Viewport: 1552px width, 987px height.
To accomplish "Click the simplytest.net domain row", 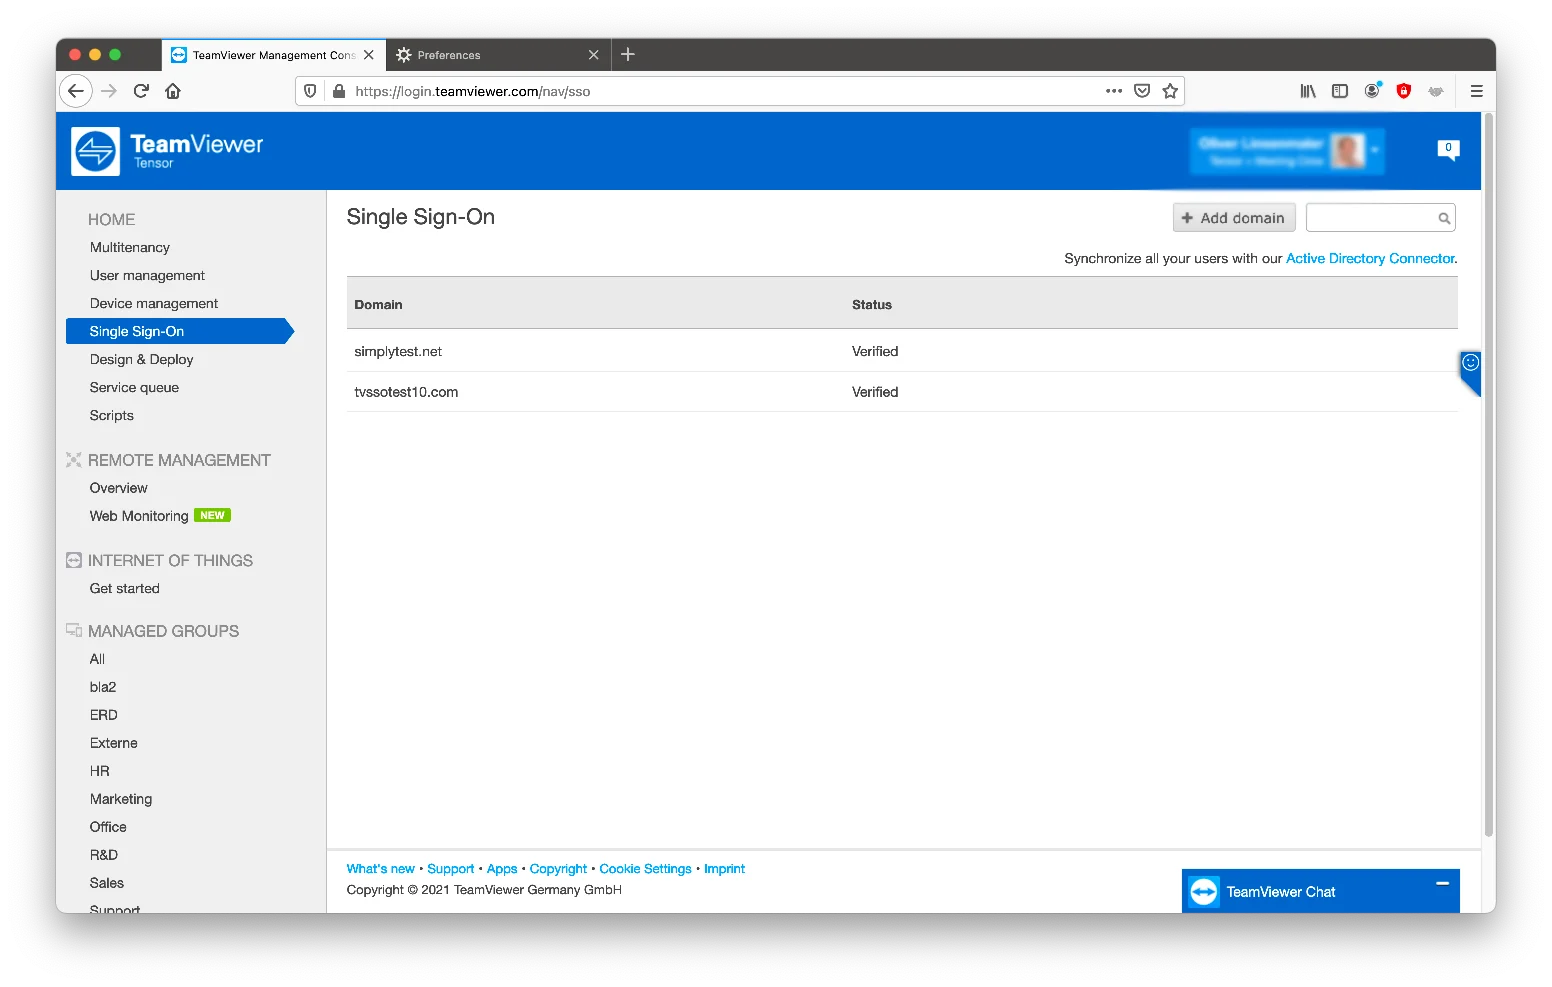I will [902, 351].
